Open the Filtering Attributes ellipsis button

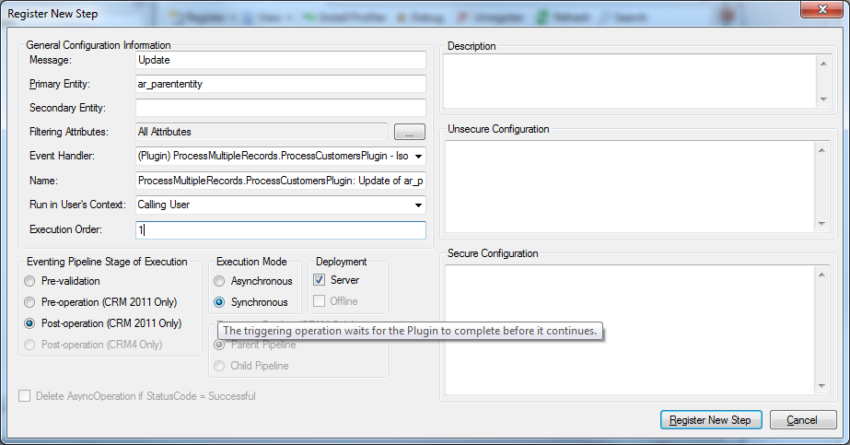click(x=409, y=132)
